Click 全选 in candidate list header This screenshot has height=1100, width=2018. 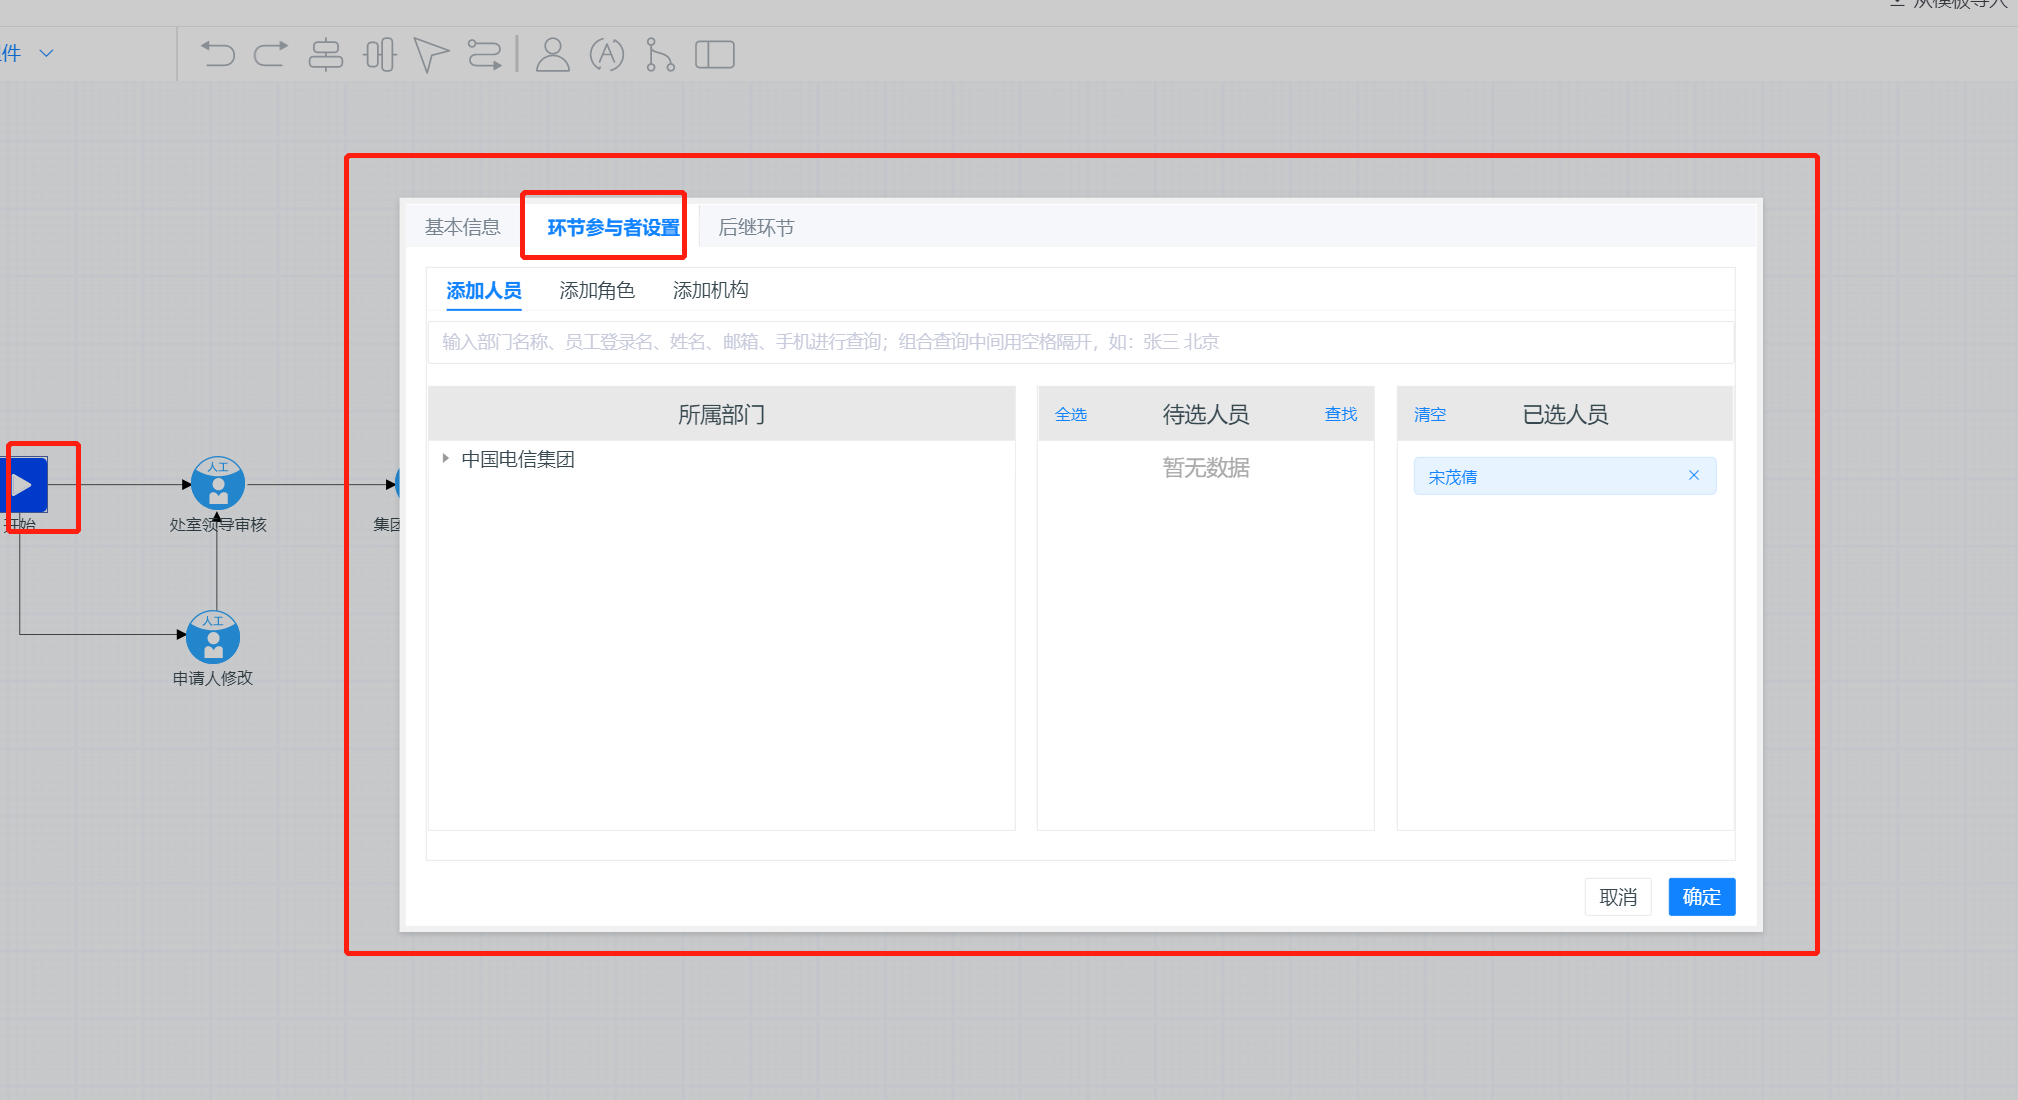pos(1071,414)
